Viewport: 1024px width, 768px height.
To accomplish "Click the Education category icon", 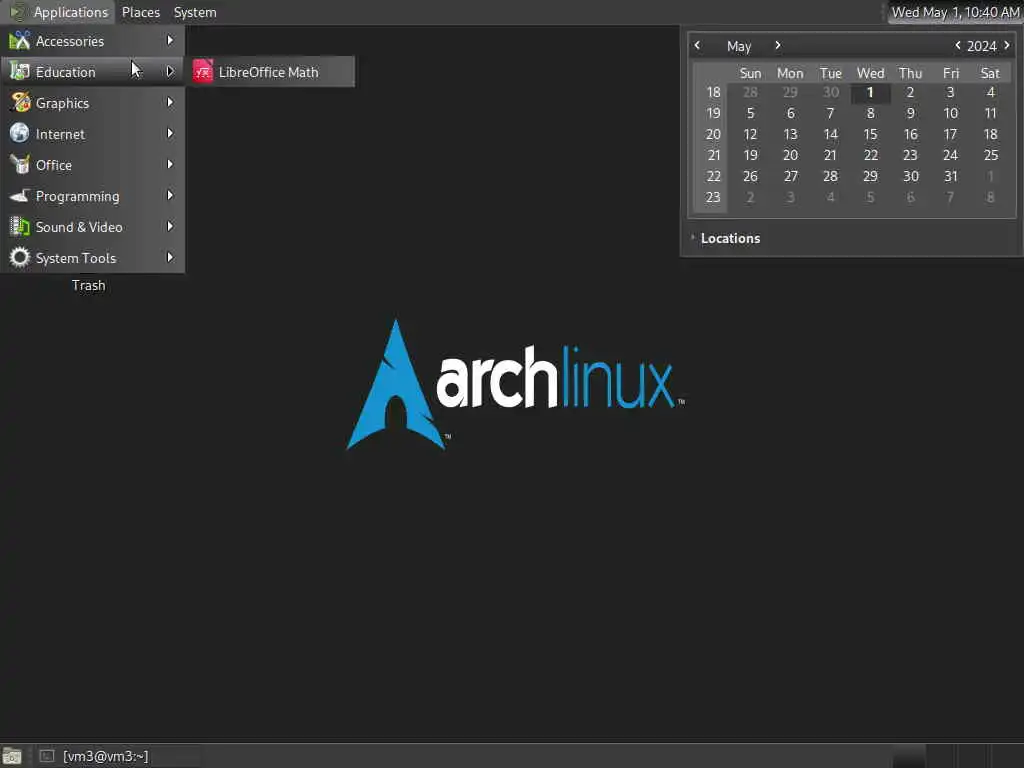I will coord(20,72).
